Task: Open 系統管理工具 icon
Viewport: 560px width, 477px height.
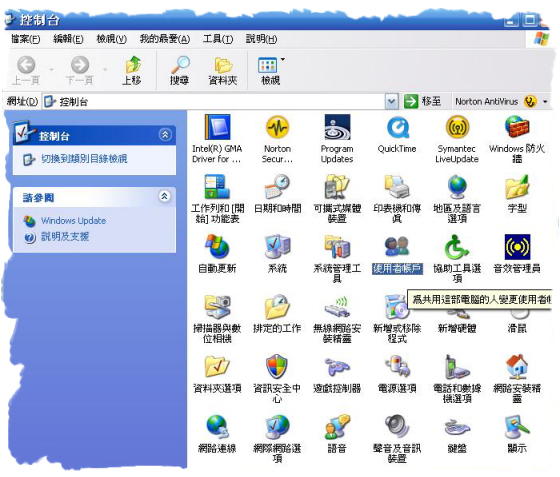Action: [337, 246]
